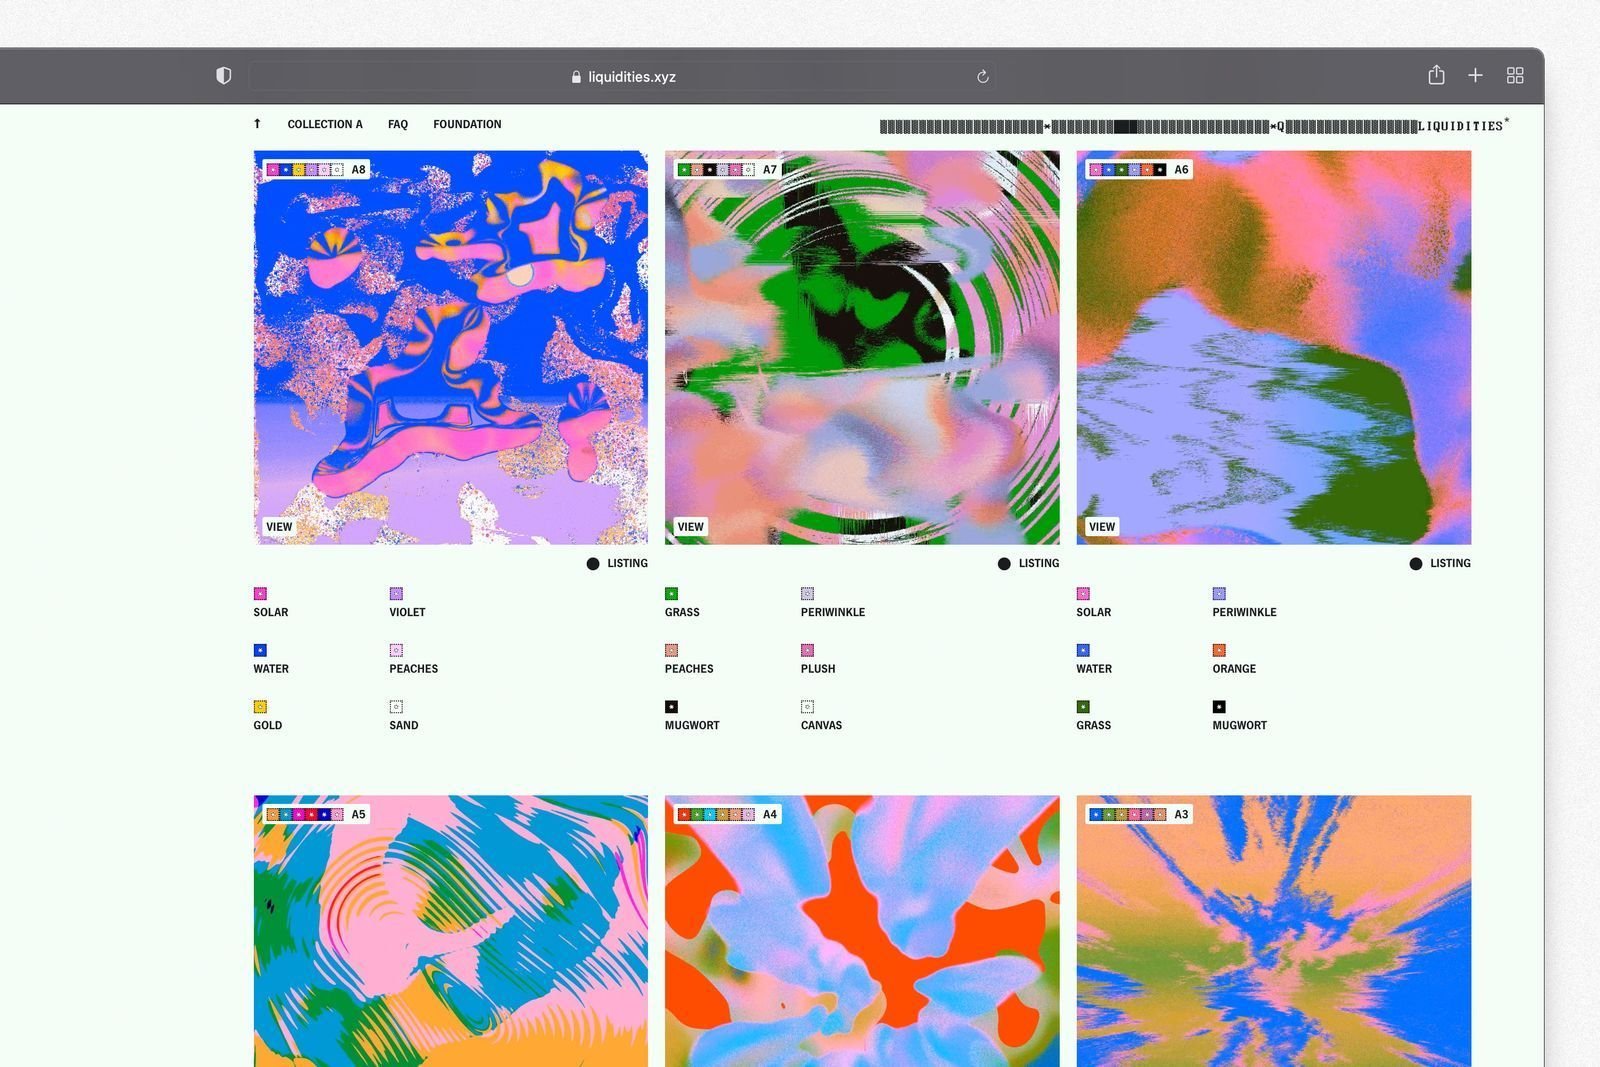This screenshot has height=1067, width=1600.
Task: Select WATER swatch under A6
Action: pos(1083,650)
